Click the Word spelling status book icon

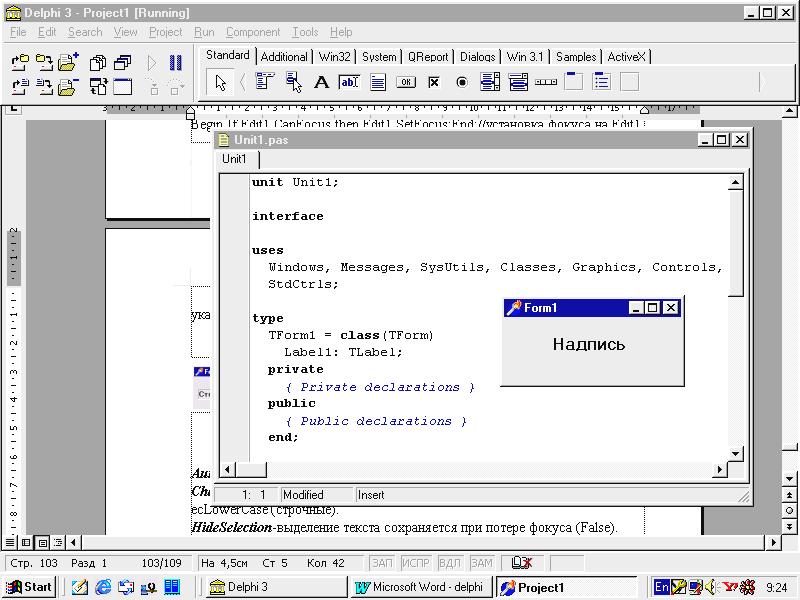pyautogui.click(x=521, y=563)
